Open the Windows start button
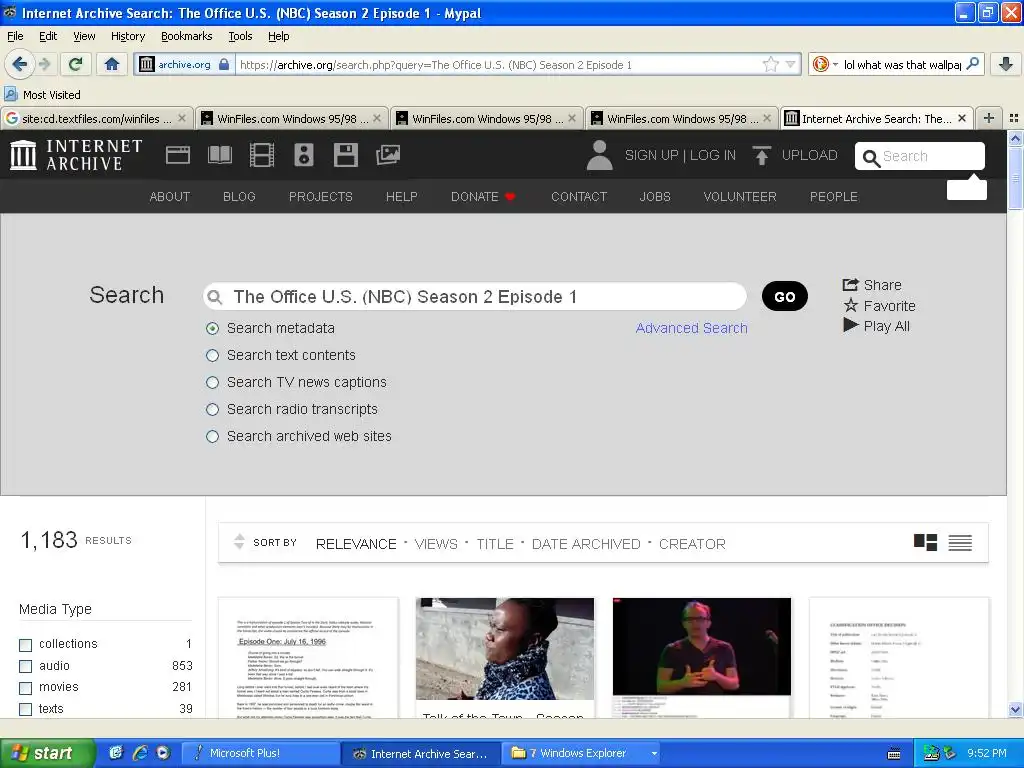 pos(48,753)
